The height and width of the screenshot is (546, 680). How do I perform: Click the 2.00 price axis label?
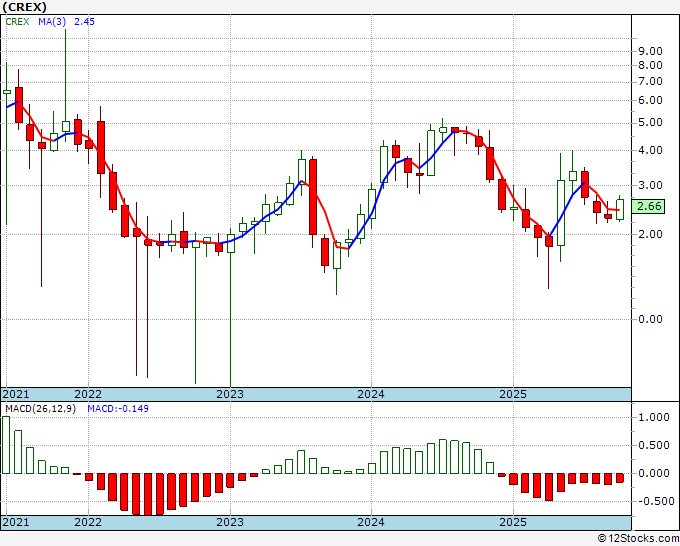(650, 234)
